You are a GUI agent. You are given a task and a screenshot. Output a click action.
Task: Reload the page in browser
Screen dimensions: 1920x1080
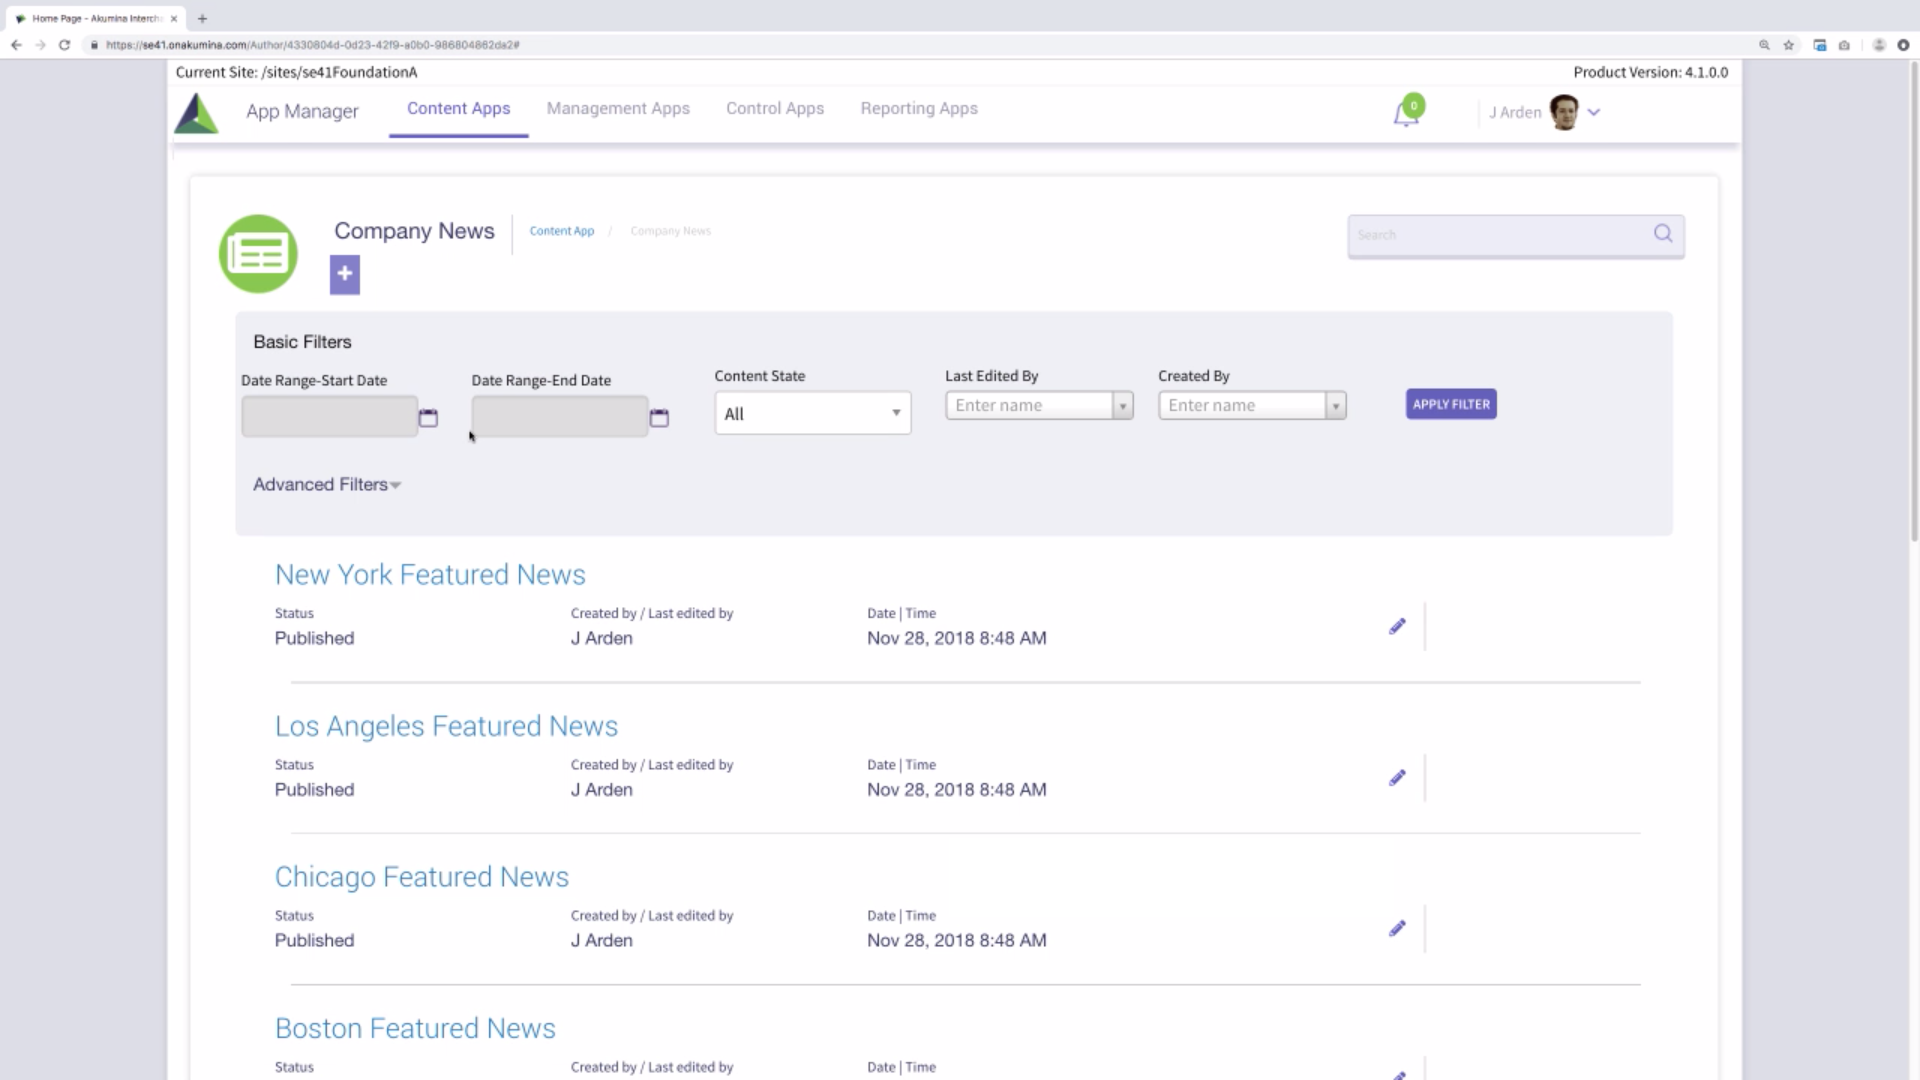(64, 45)
